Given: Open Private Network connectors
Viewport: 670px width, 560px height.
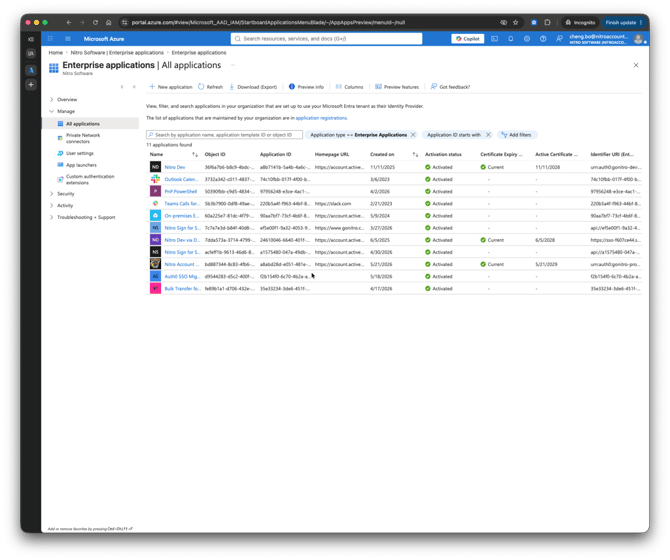Looking at the screenshot, I should (83, 138).
